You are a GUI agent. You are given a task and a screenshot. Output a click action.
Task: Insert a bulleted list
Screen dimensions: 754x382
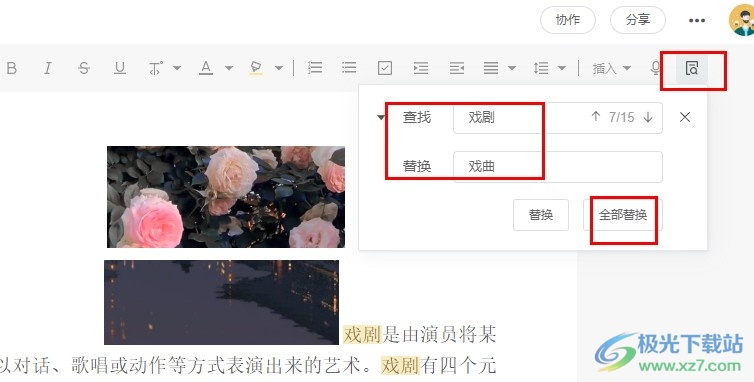[x=349, y=68]
